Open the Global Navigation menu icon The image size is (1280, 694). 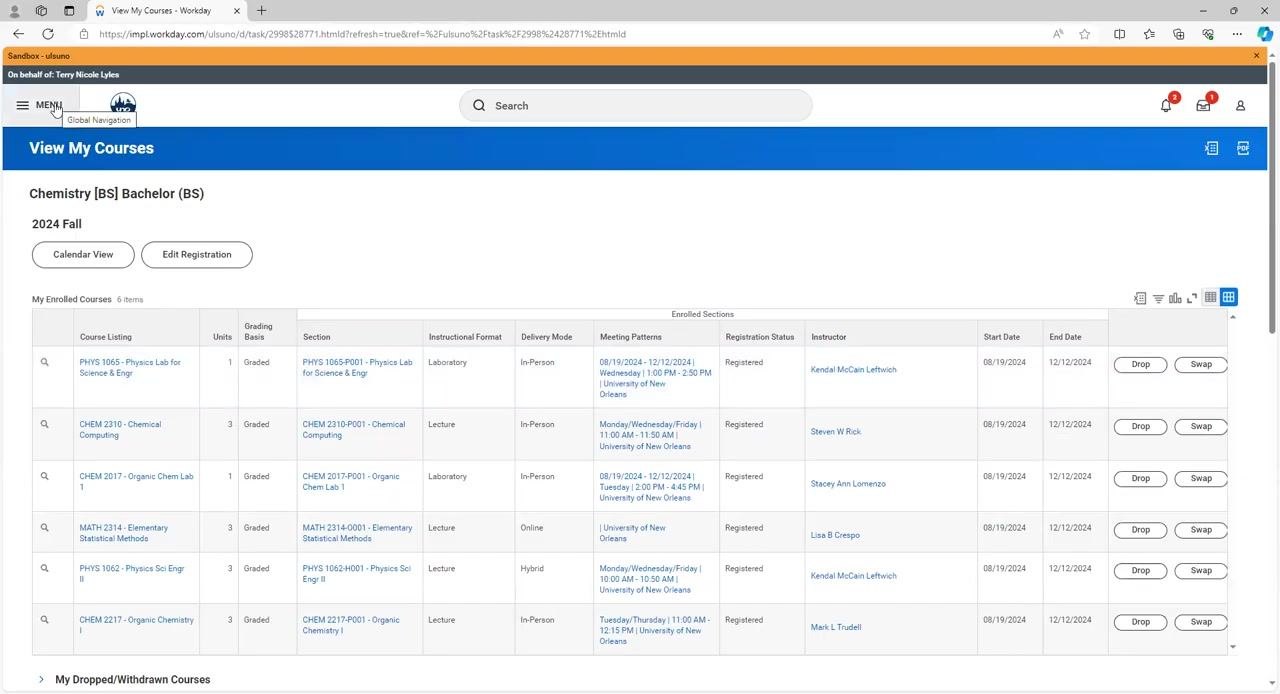point(22,105)
